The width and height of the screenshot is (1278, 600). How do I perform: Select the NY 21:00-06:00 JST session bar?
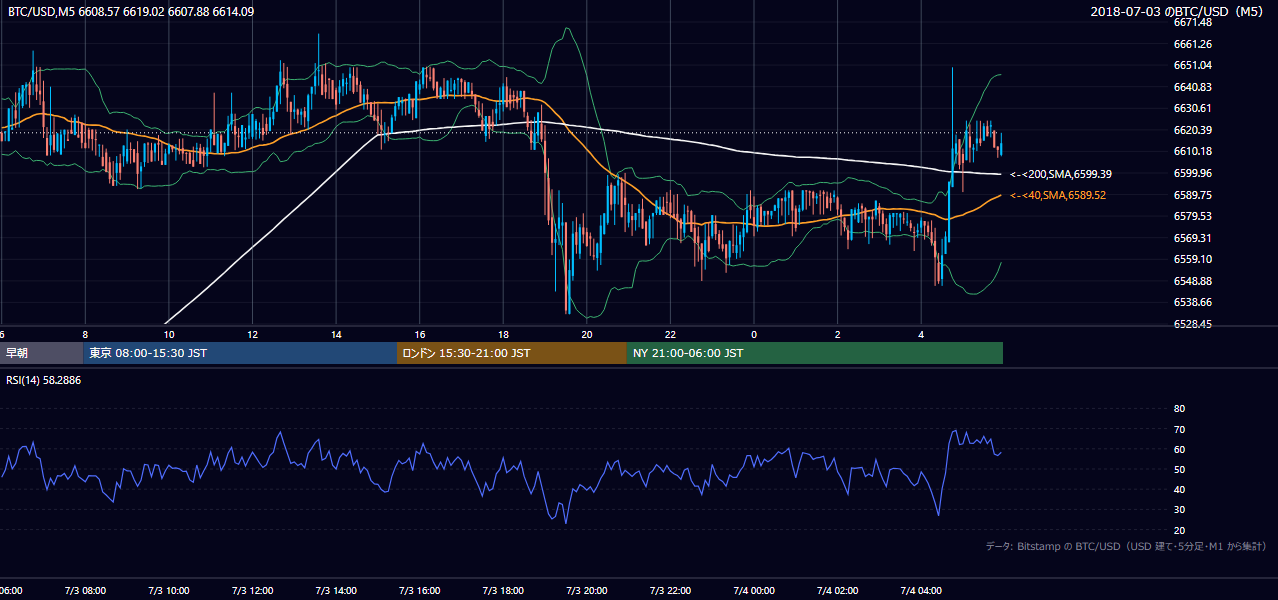tap(815, 353)
